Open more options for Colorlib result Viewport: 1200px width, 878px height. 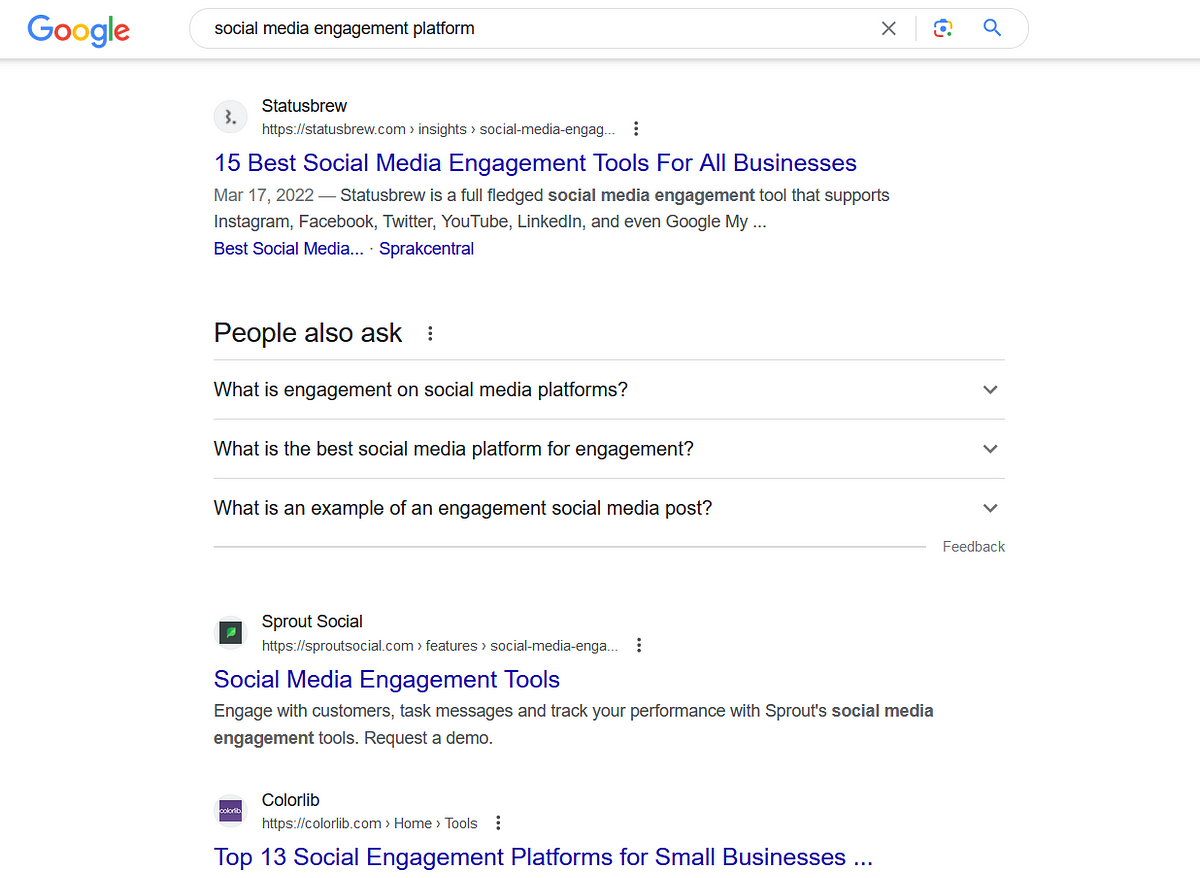tap(498, 824)
